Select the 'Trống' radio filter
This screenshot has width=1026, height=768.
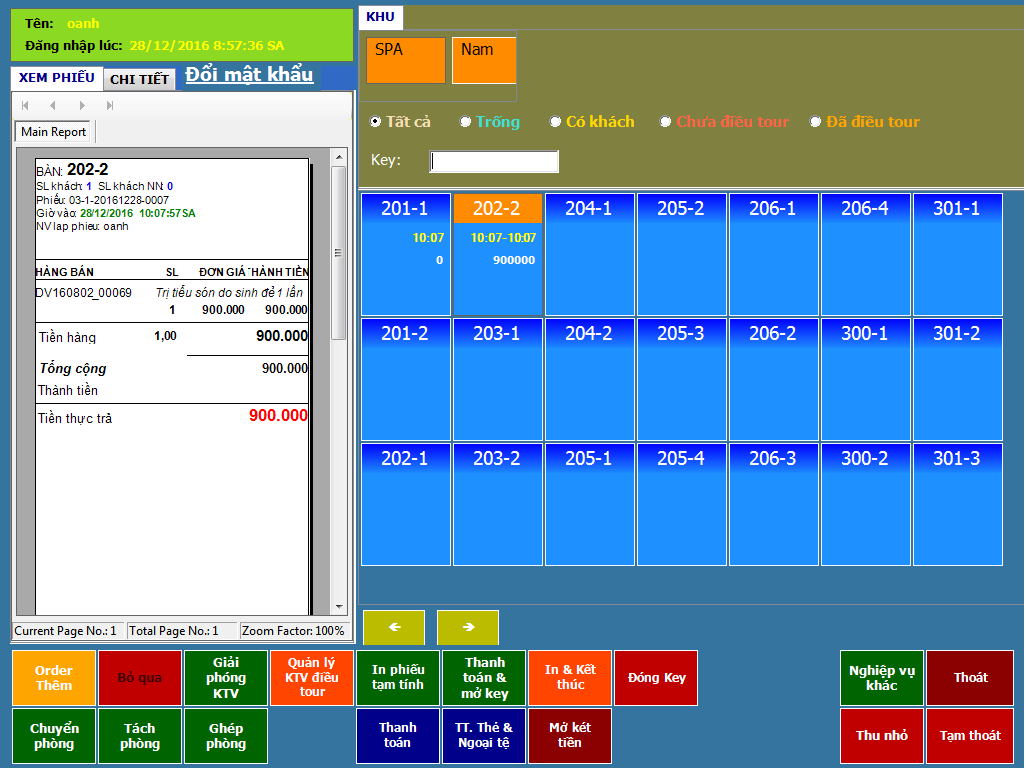pyautogui.click(x=466, y=122)
